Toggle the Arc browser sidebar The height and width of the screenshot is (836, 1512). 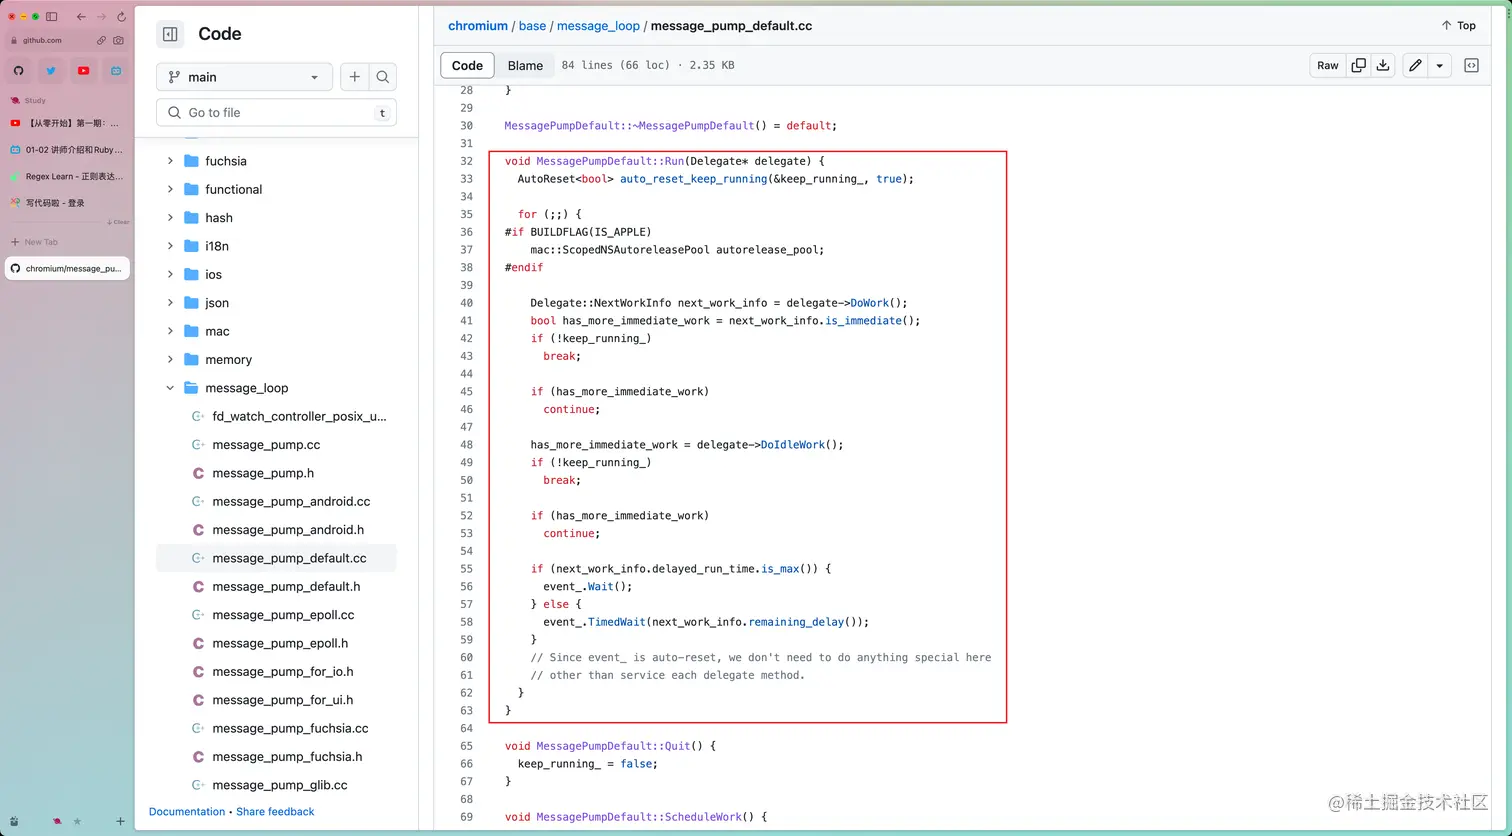click(52, 17)
